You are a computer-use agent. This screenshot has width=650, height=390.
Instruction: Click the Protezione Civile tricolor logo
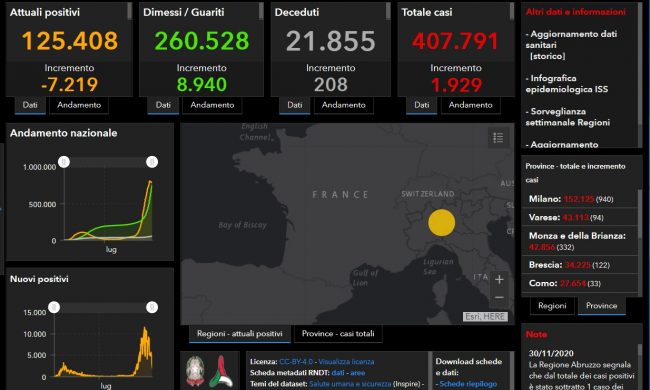click(221, 371)
